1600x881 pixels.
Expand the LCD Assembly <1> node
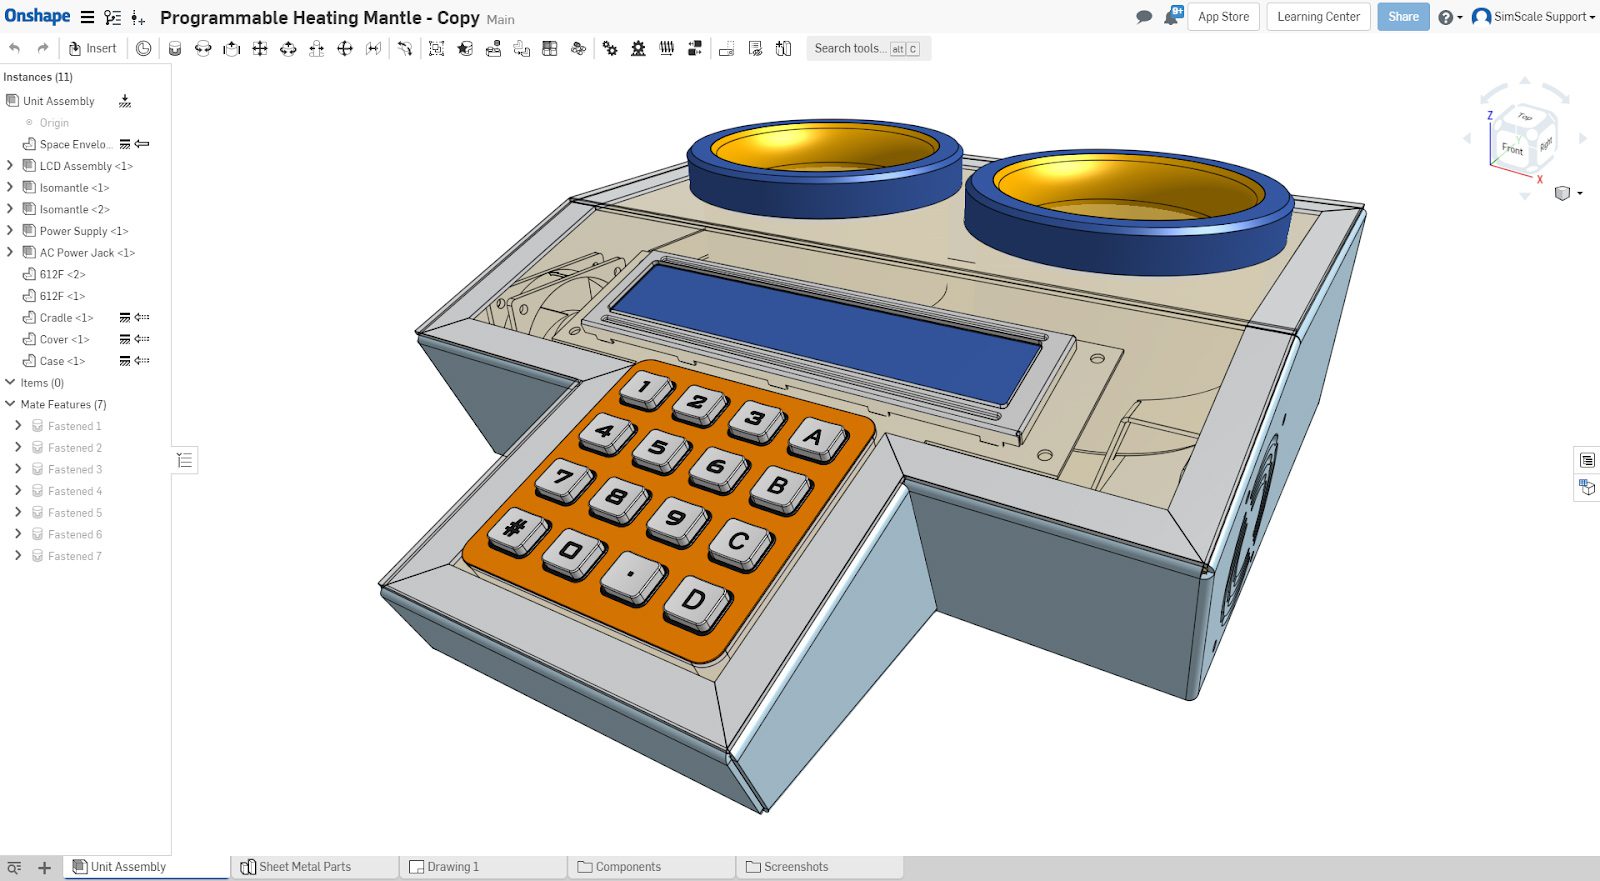pyautogui.click(x=10, y=166)
